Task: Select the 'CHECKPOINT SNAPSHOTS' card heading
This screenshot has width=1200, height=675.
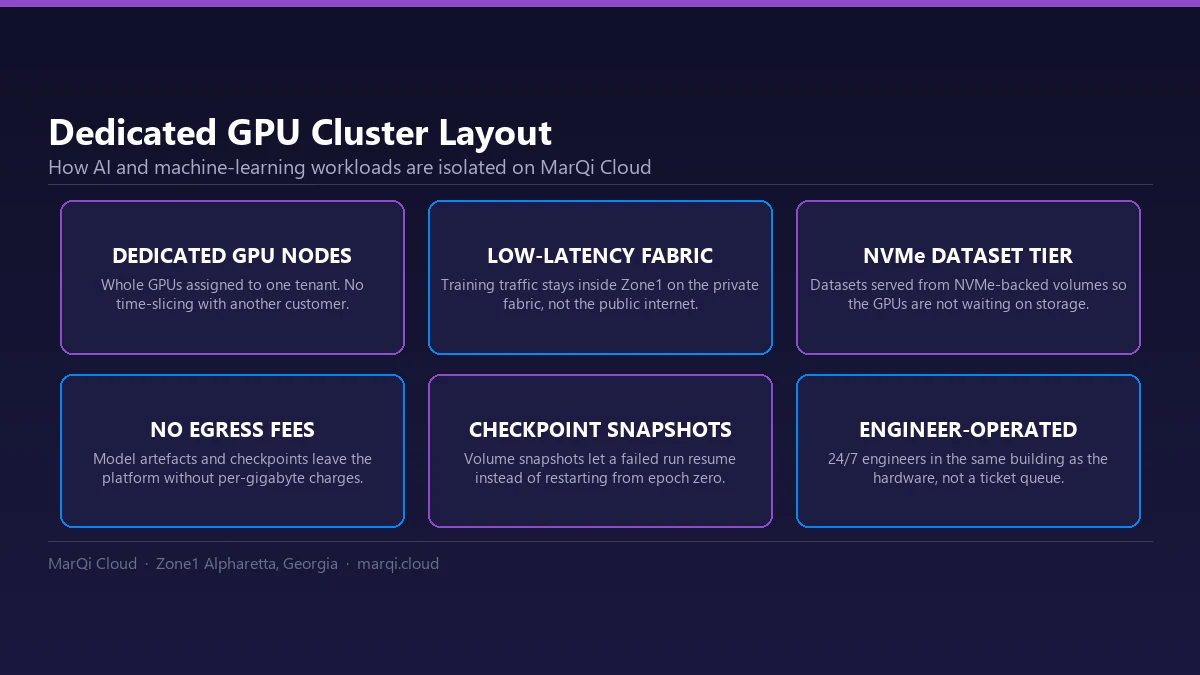Action: click(600, 430)
